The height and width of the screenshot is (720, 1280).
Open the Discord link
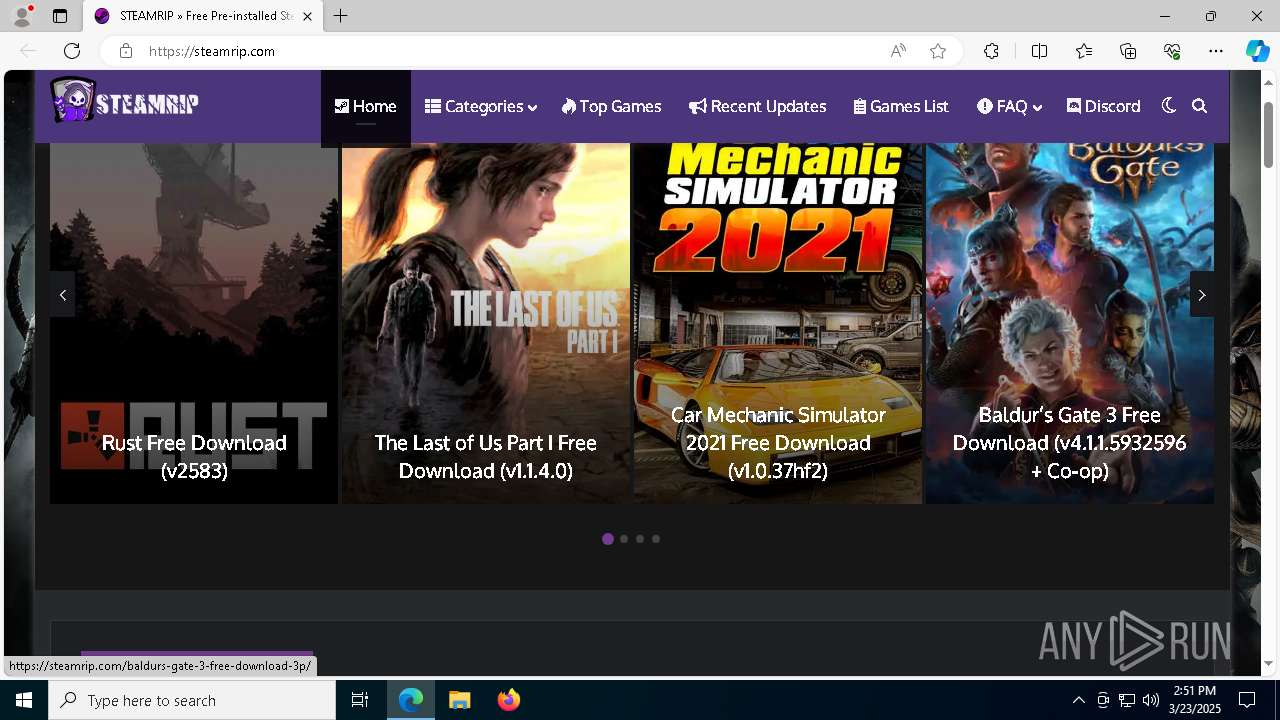click(x=1104, y=106)
